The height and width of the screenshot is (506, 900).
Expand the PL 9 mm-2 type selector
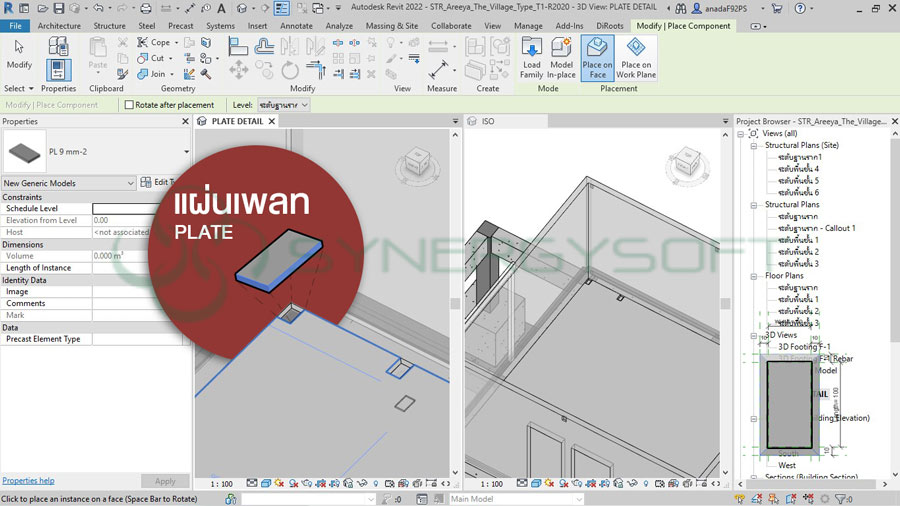(x=186, y=152)
